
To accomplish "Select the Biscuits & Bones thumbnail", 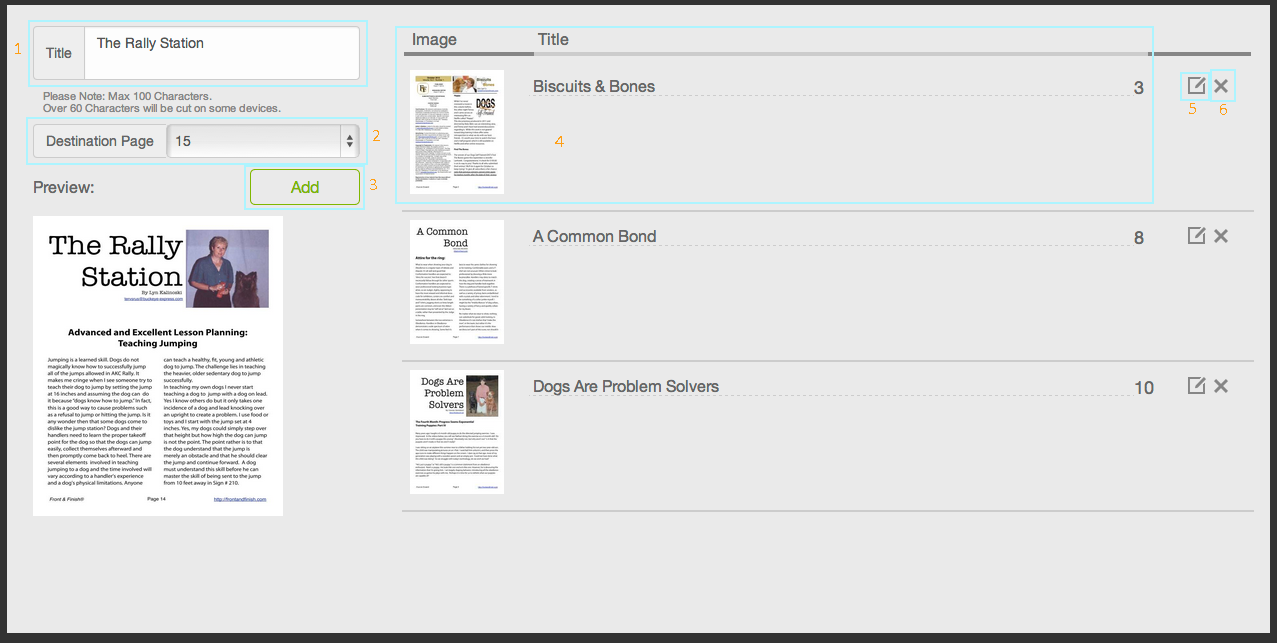I will pyautogui.click(x=457, y=131).
